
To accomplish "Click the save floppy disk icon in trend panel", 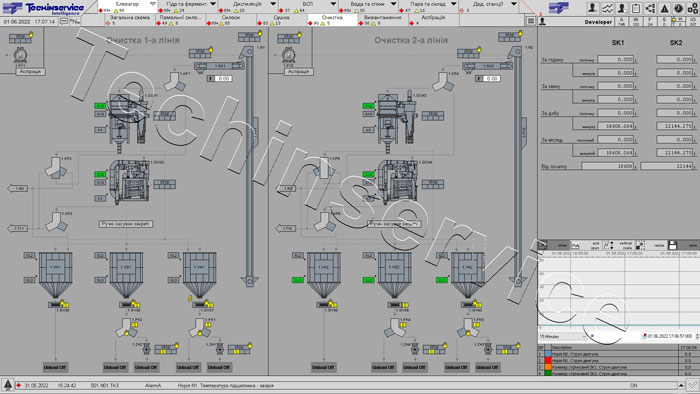I will click(x=673, y=245).
